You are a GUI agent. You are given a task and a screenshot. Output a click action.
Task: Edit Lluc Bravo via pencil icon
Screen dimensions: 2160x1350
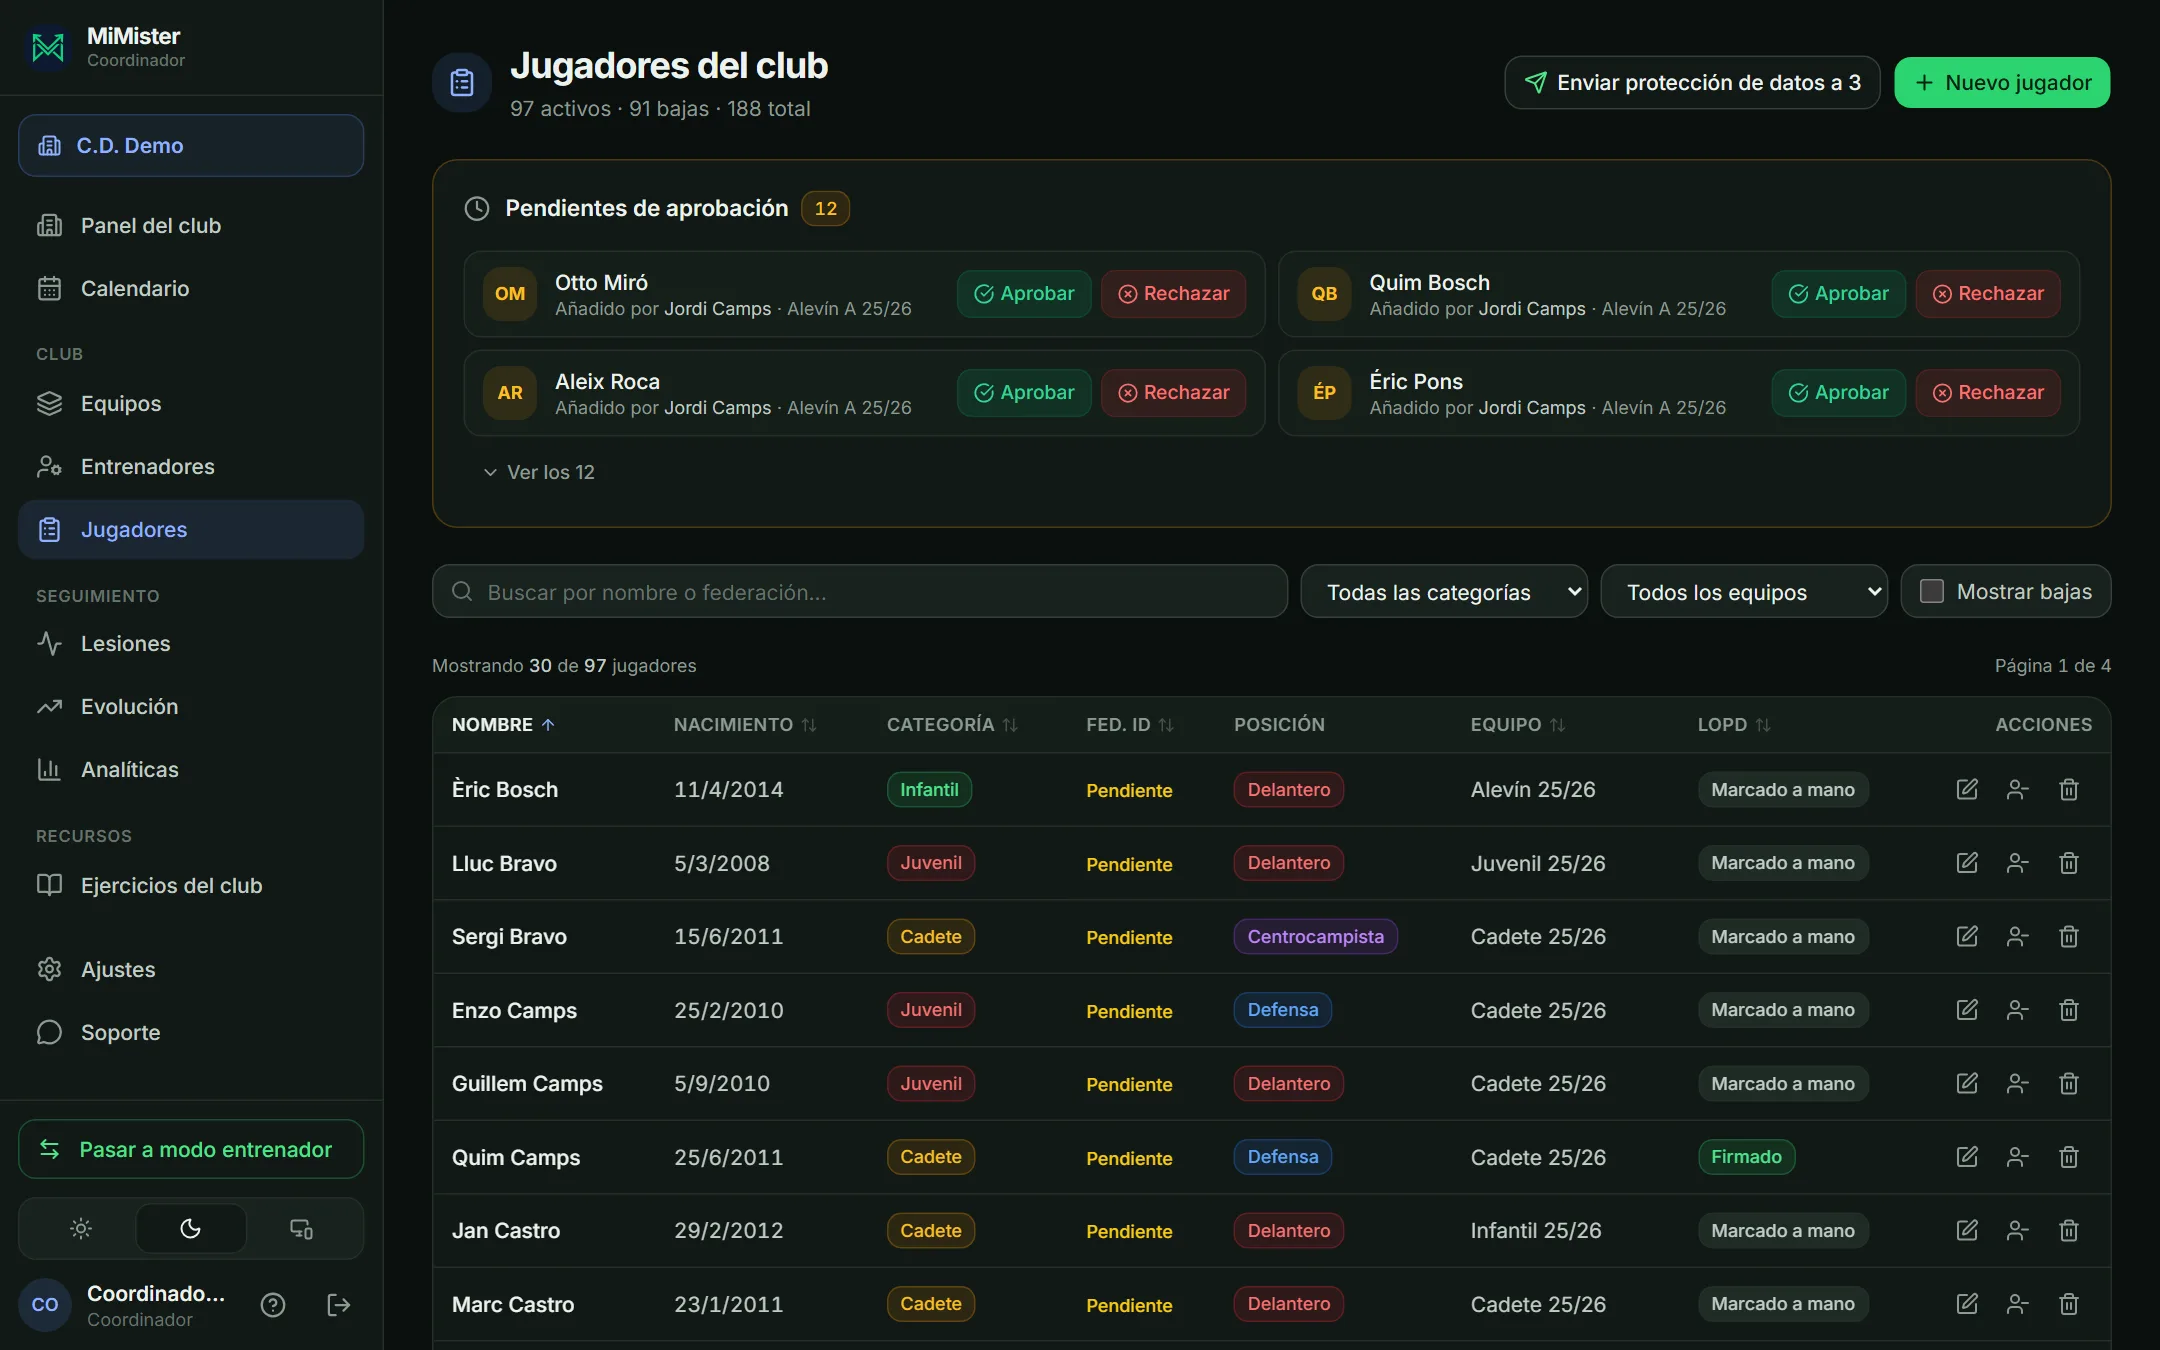(1967, 863)
